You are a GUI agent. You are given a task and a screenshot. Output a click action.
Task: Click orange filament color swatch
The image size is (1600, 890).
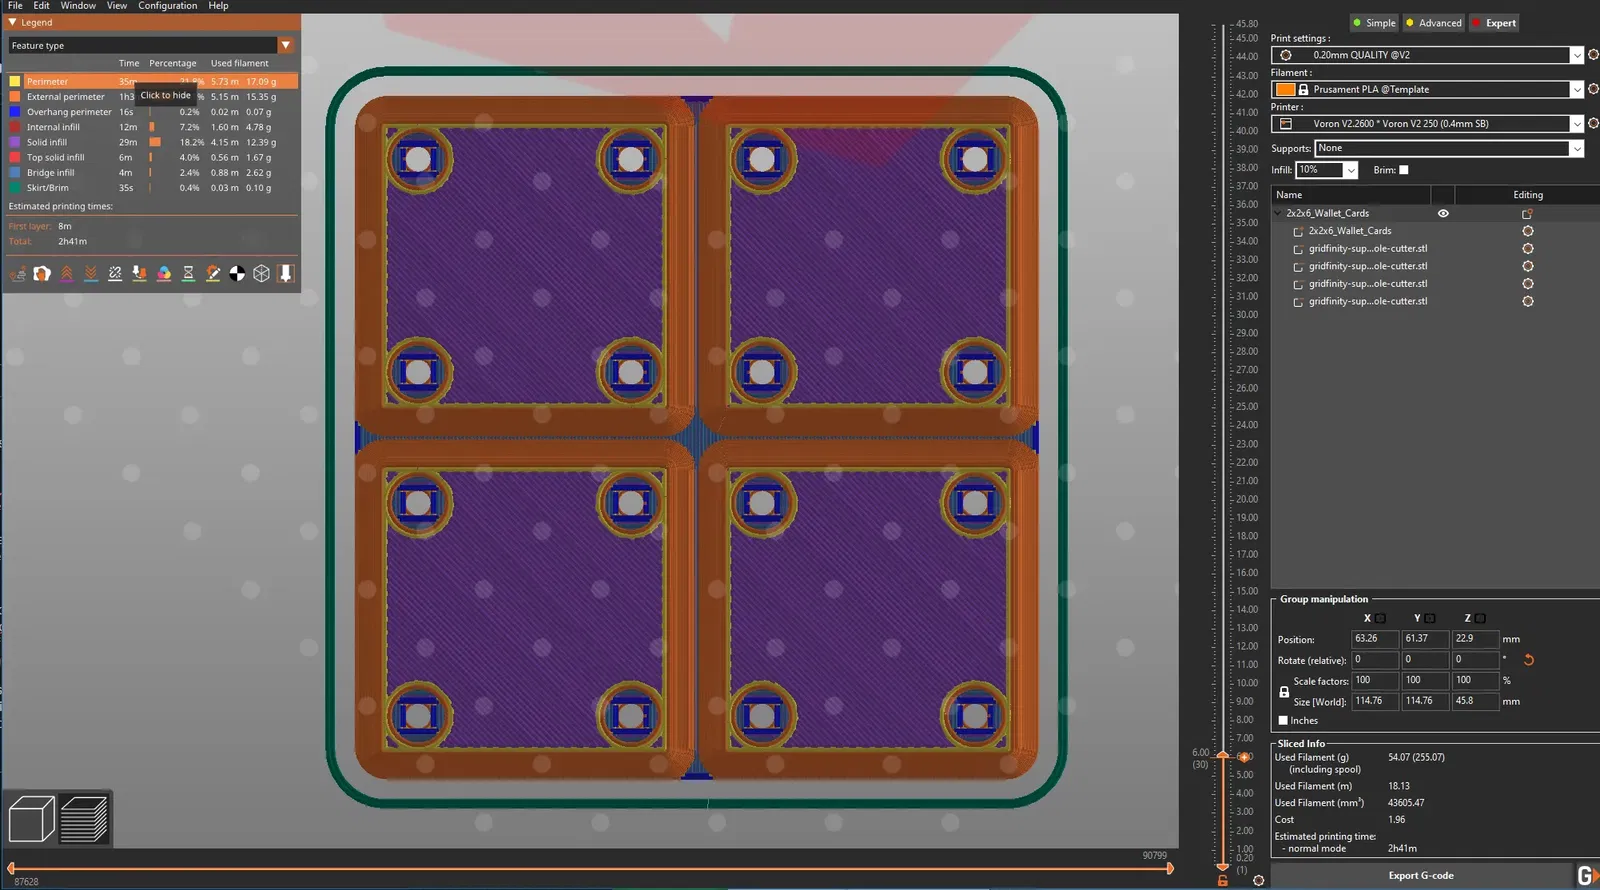pyautogui.click(x=1286, y=90)
